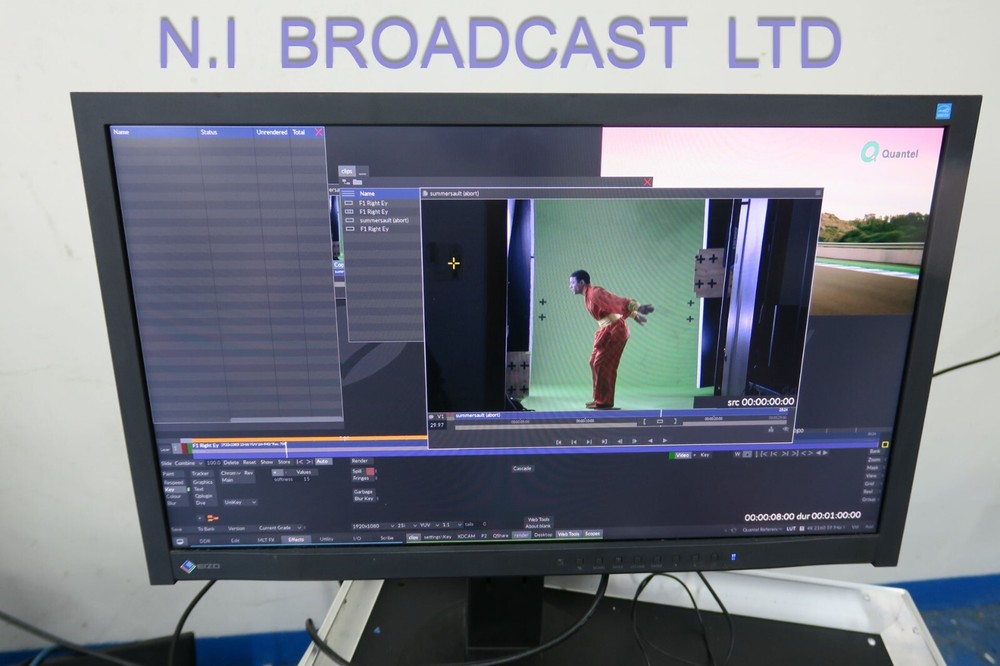
Task: Switch to the Utility tab
Action: point(327,539)
